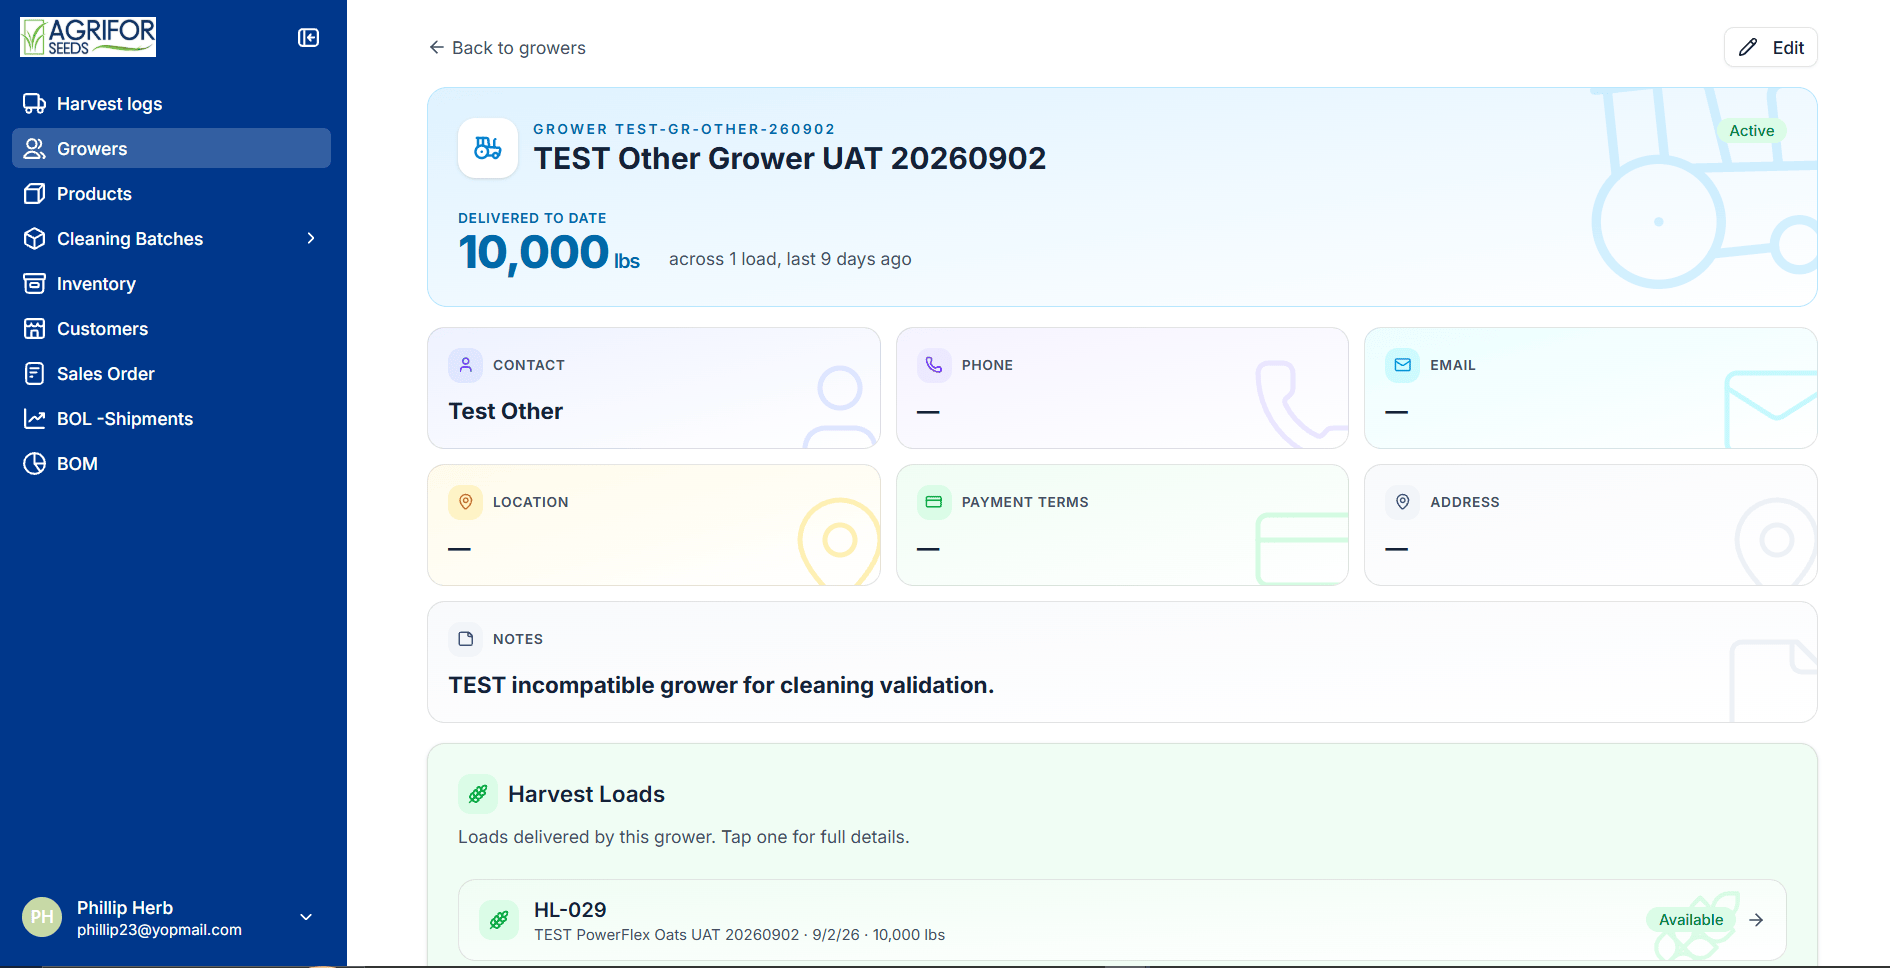Click the Agrifor Seeds logo
Screen dimensions: 1890x968
pyautogui.click(x=88, y=37)
